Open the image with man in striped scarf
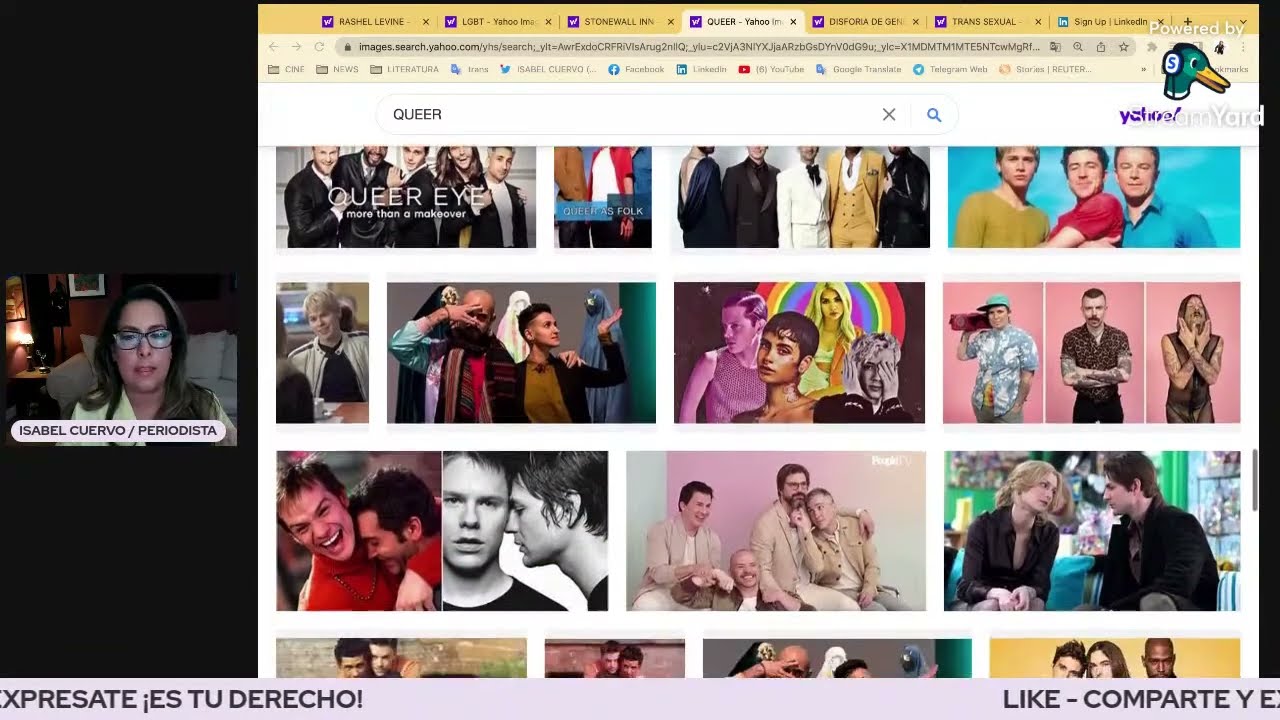1280x720 pixels. point(521,352)
